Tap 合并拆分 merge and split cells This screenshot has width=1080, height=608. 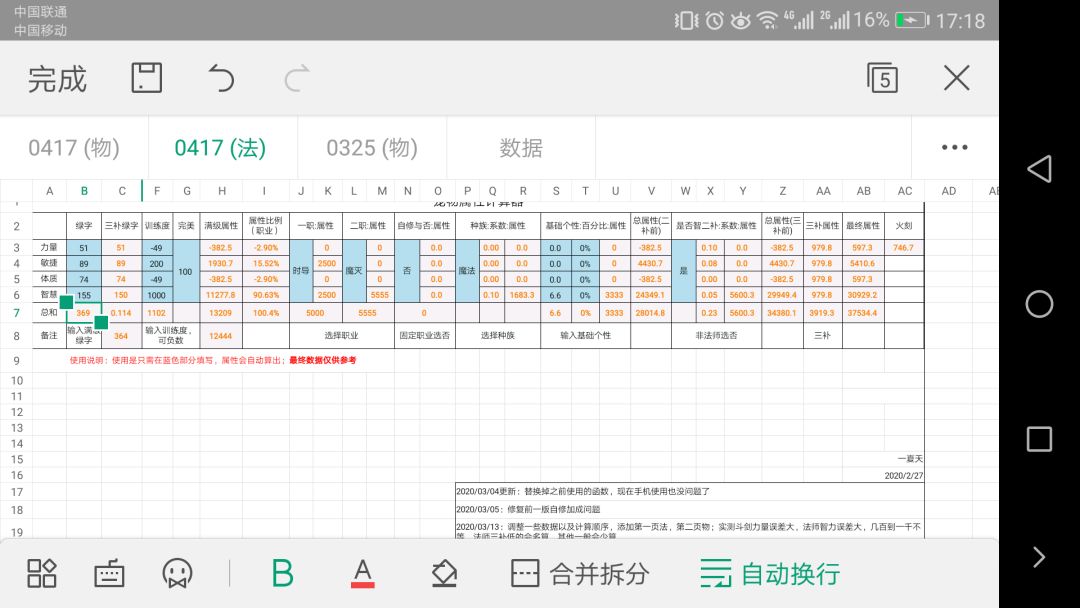[580, 573]
